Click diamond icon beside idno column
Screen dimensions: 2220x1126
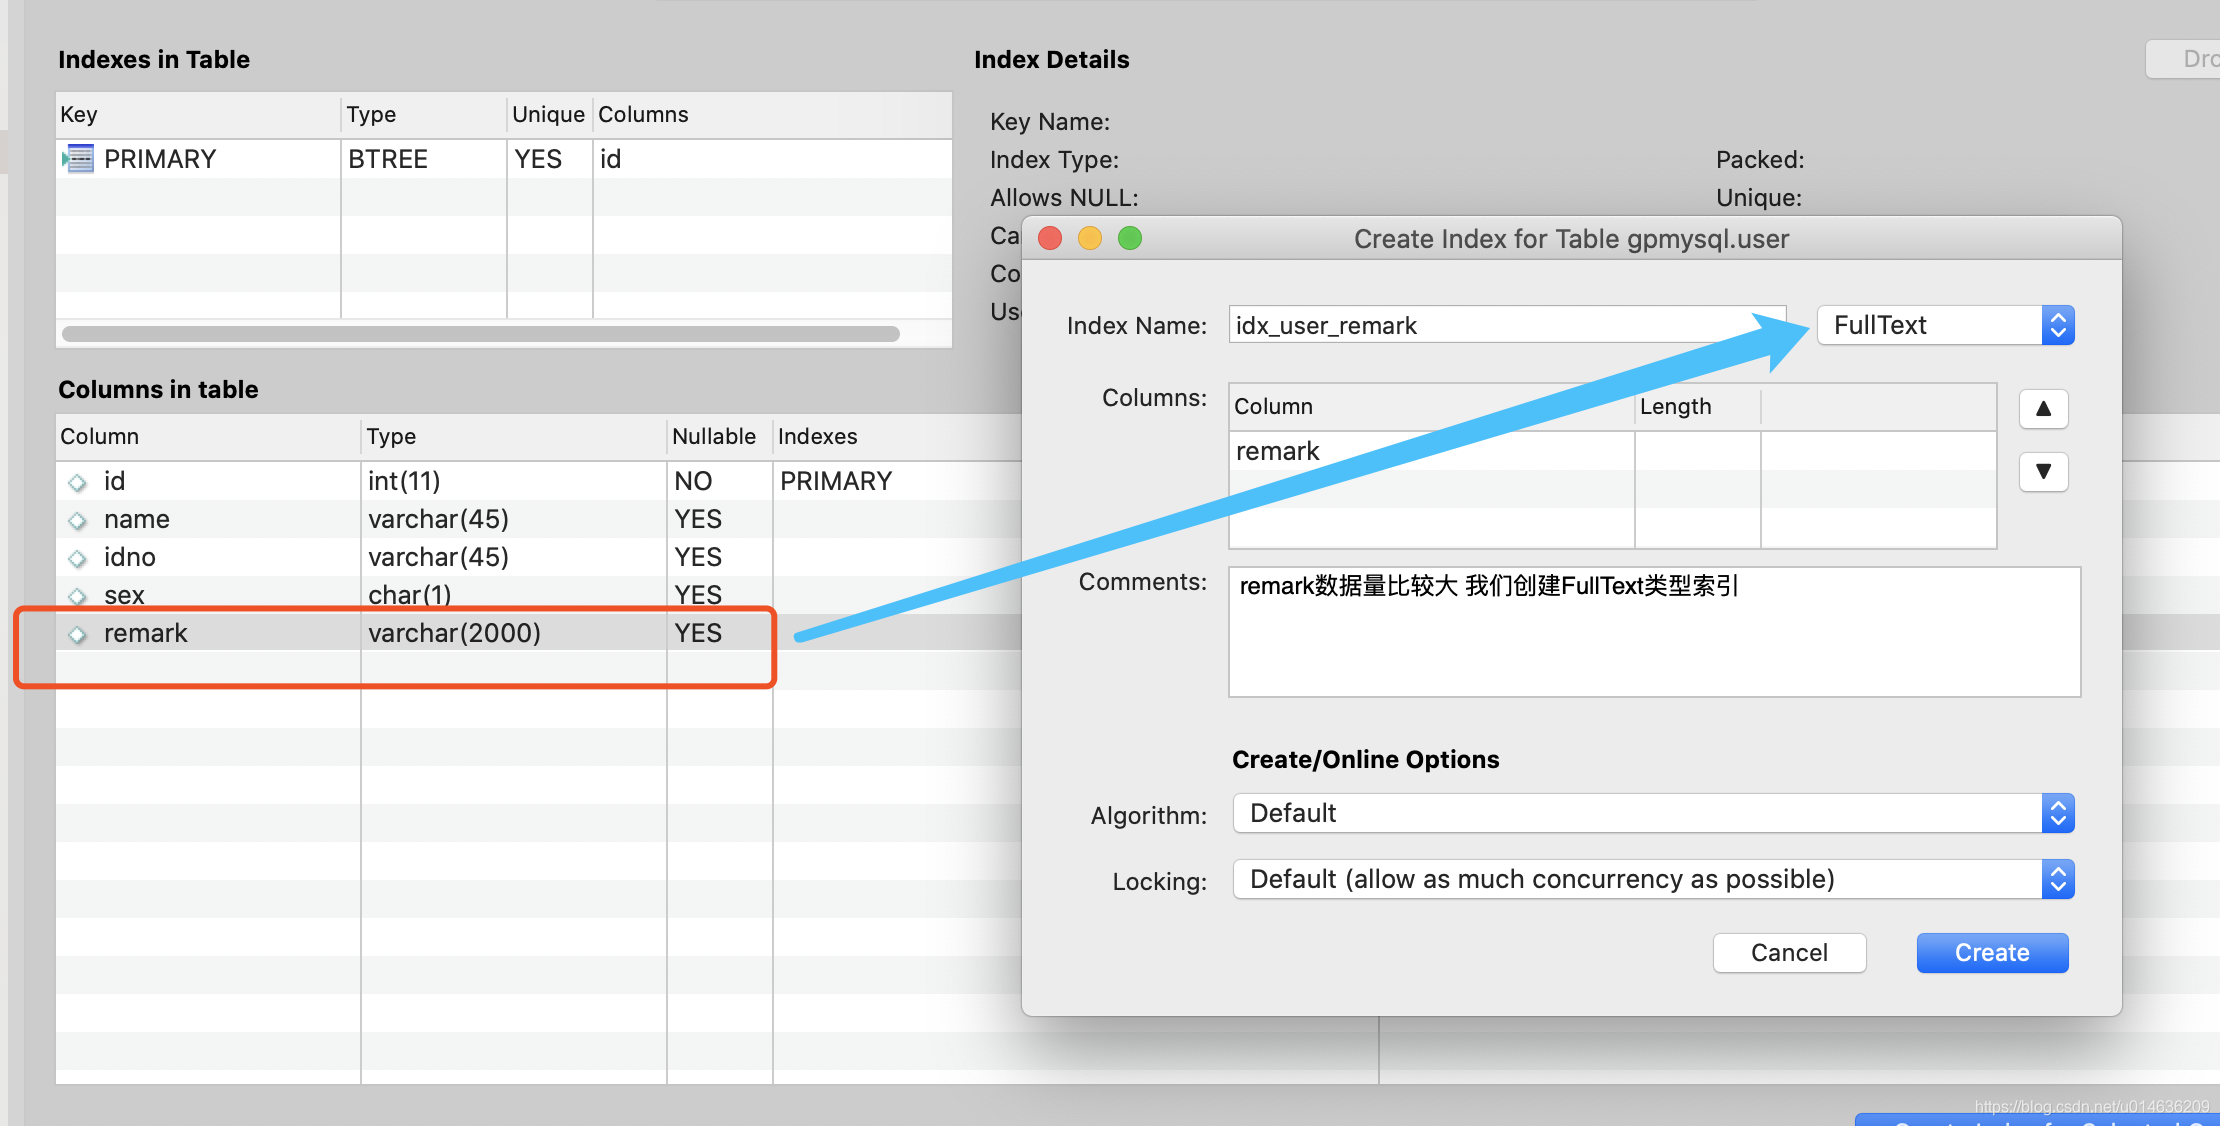pyautogui.click(x=77, y=559)
